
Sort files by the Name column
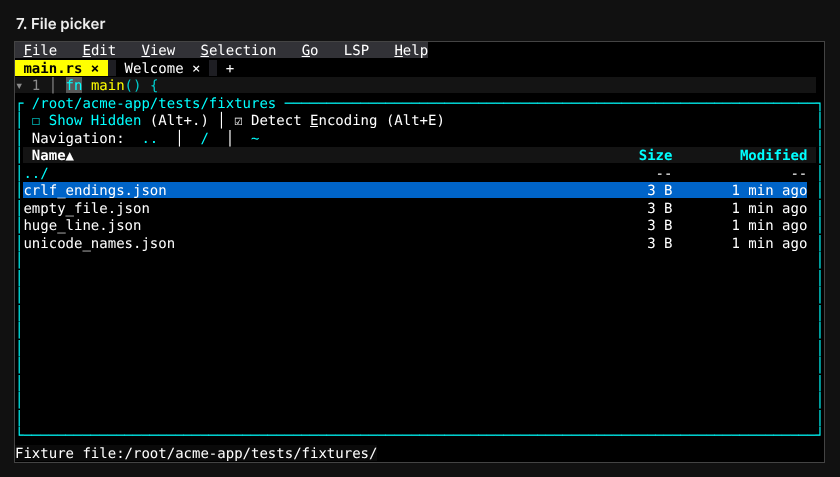coord(52,155)
